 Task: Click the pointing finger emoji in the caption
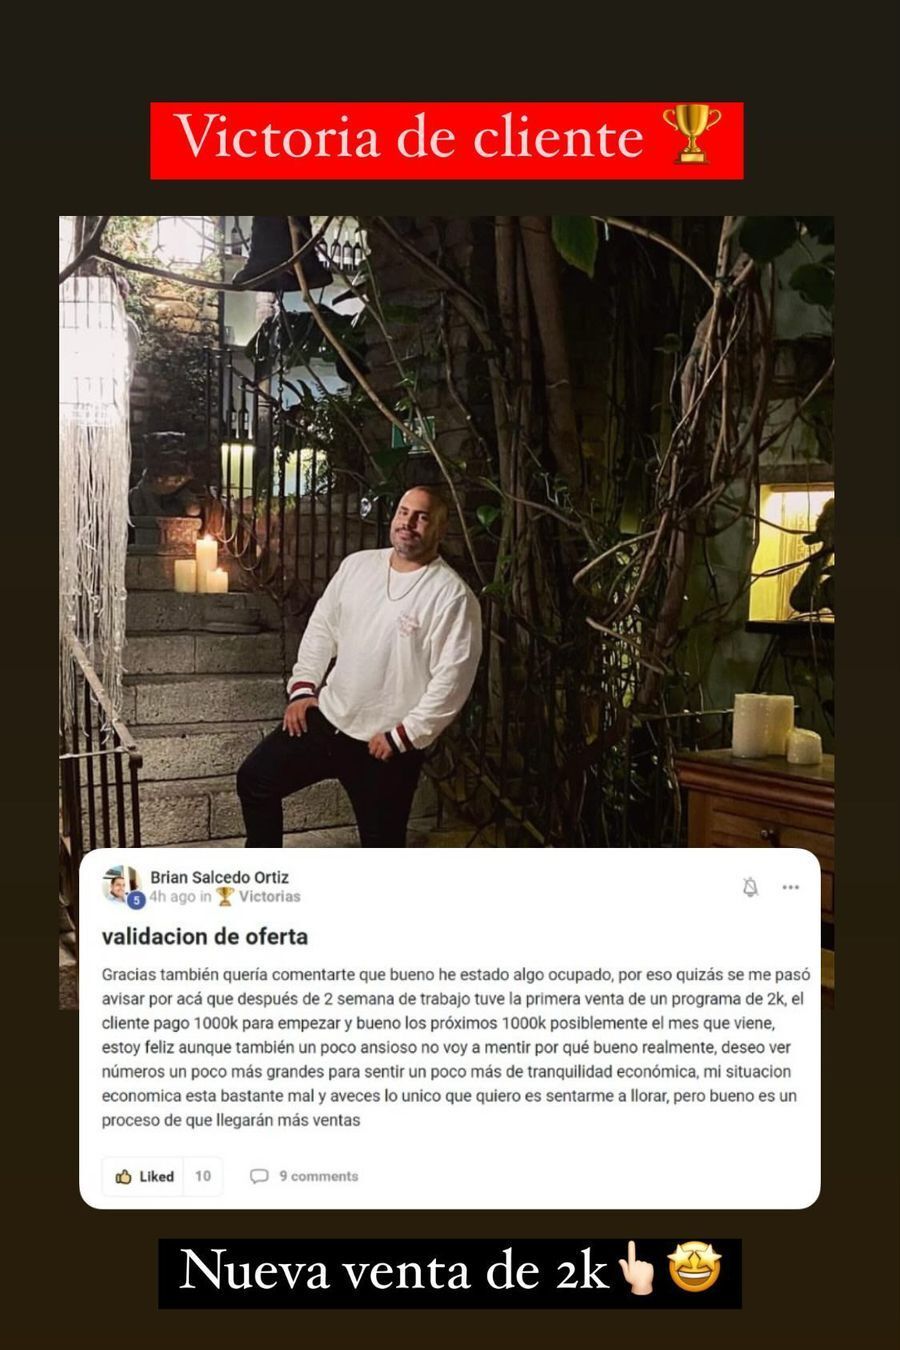pyautogui.click(x=636, y=1270)
